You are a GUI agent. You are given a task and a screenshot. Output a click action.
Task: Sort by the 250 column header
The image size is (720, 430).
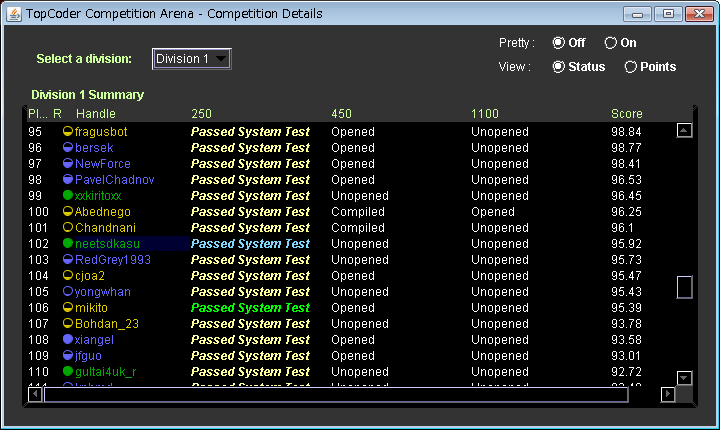tap(202, 113)
